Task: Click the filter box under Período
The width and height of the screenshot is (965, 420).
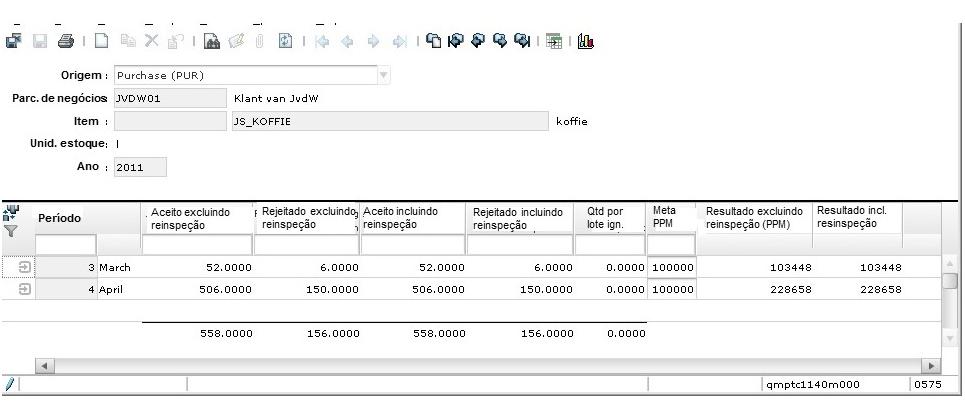Action: [x=66, y=245]
